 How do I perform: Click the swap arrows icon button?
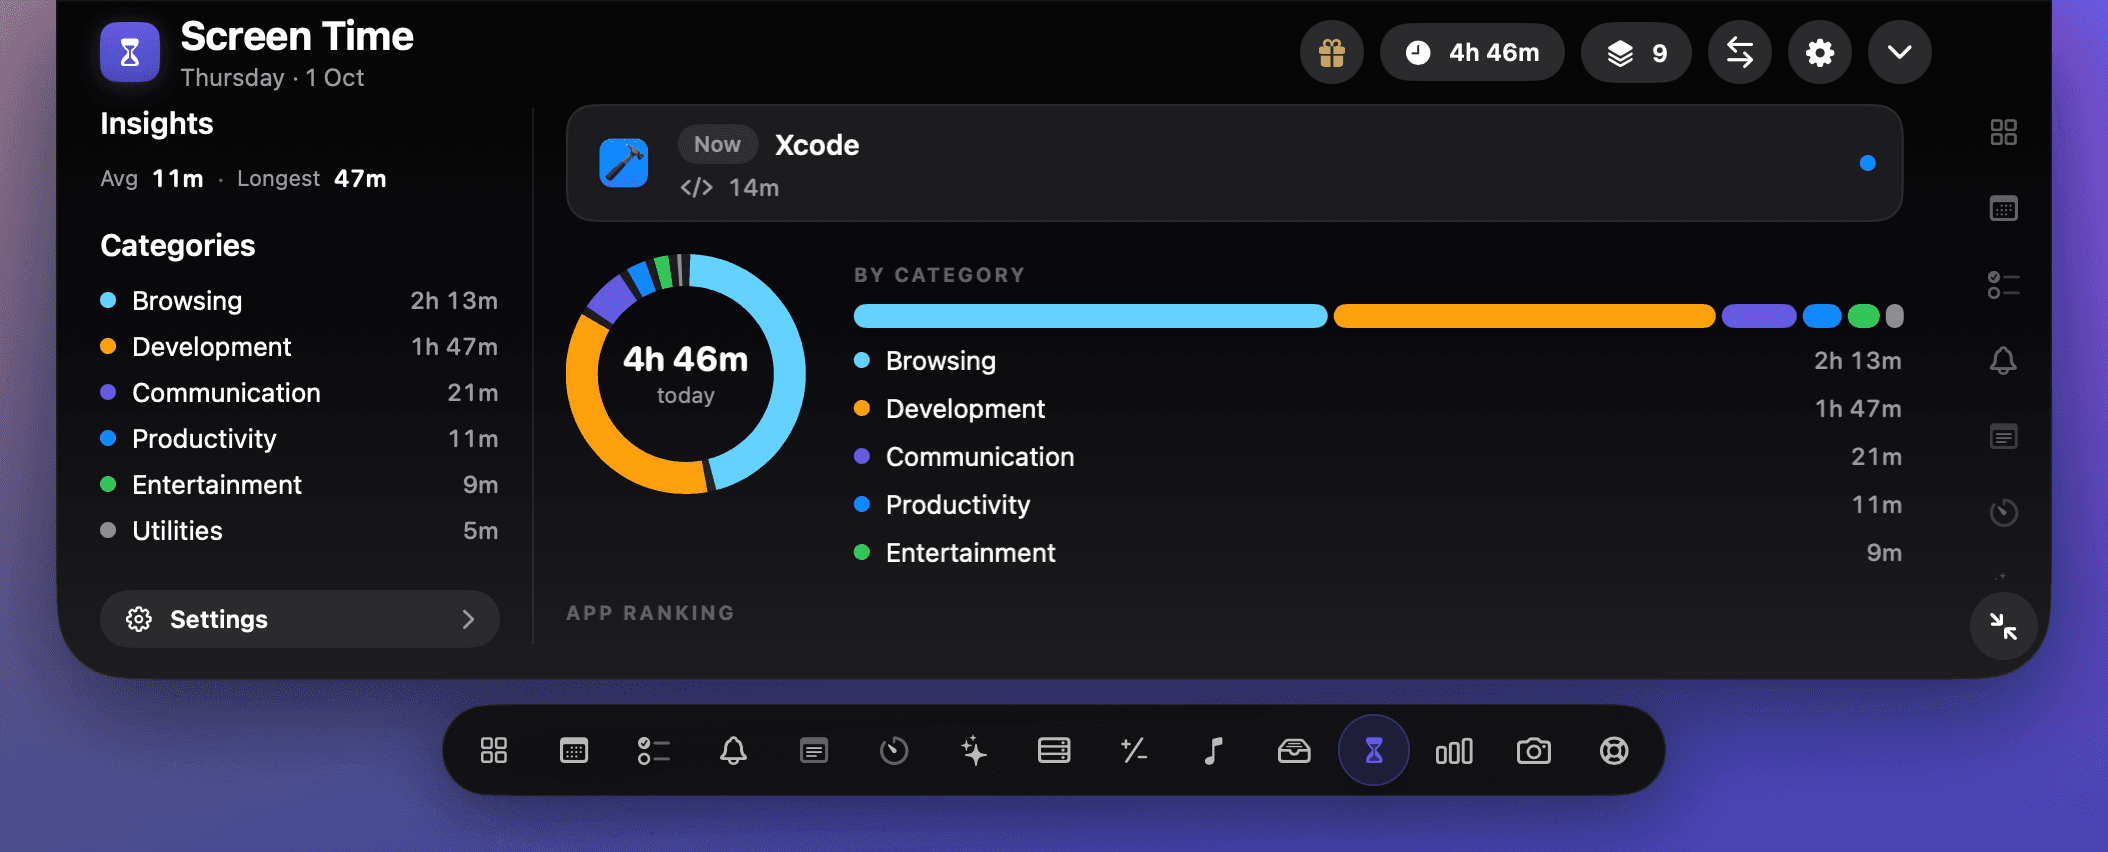tap(1740, 52)
